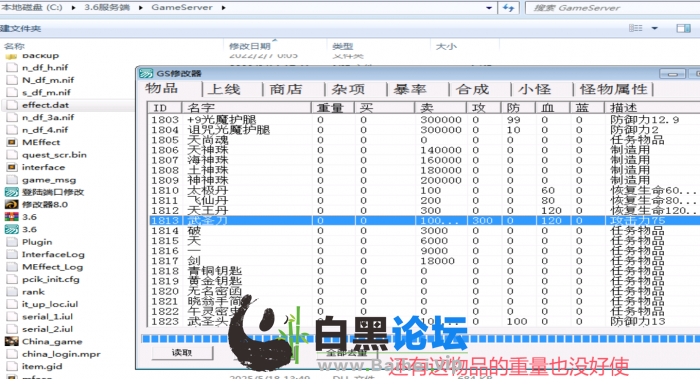This screenshot has height=379, width=700.
Task: Click the 300000 sell price in row 1803
Action: pos(441,120)
